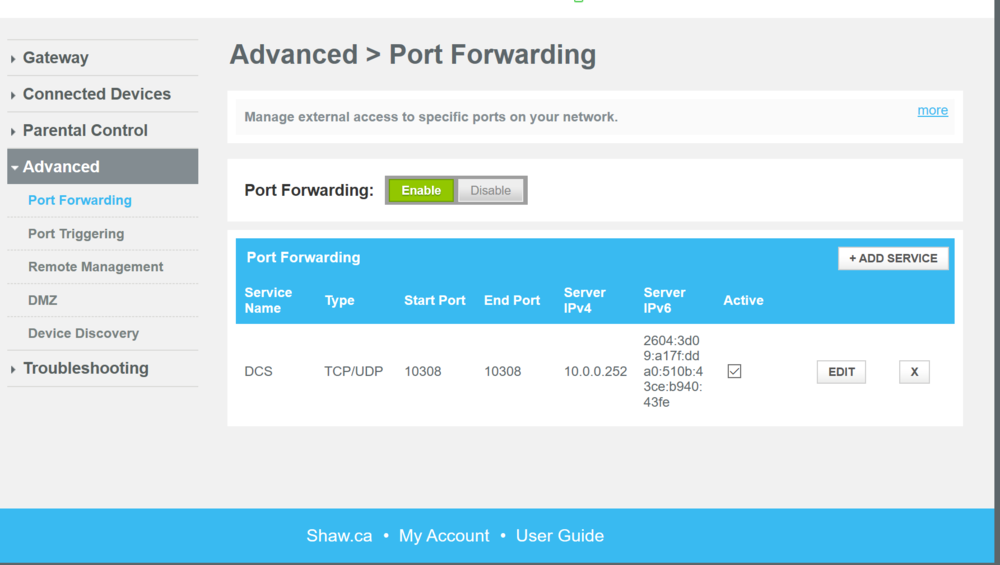Image resolution: width=1000 pixels, height=565 pixels.
Task: Delete the DCS rule with X
Action: (914, 372)
